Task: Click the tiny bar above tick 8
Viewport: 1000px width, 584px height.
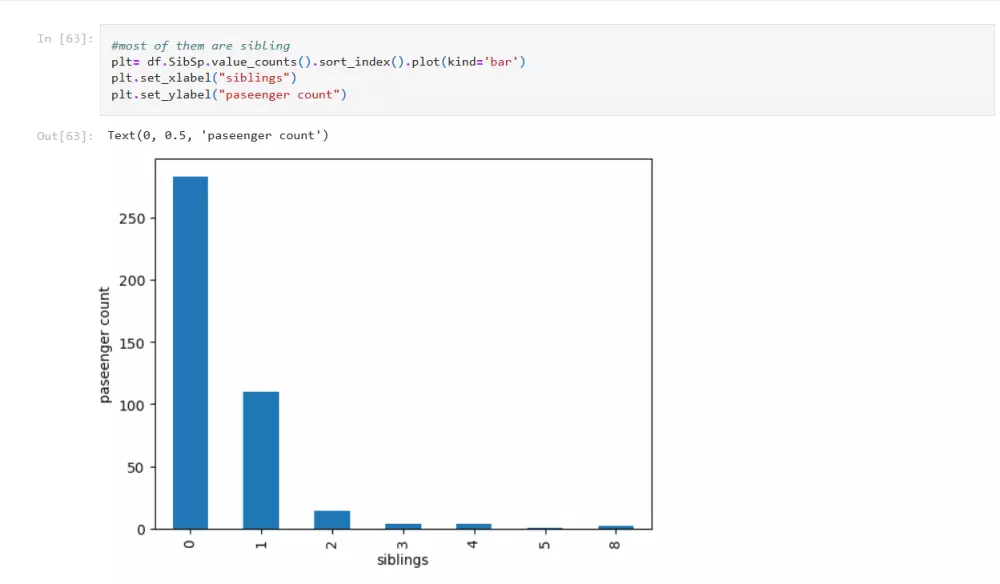Action: 614,525
